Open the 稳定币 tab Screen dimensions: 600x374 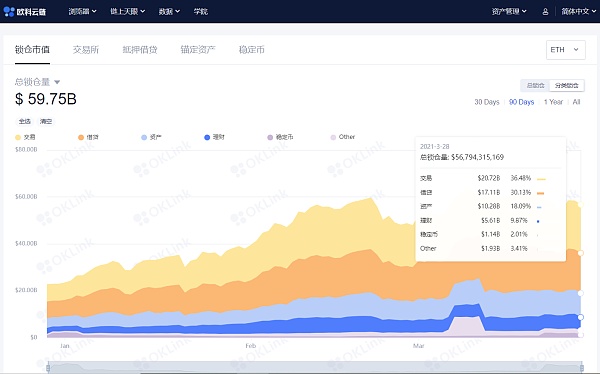(x=251, y=50)
